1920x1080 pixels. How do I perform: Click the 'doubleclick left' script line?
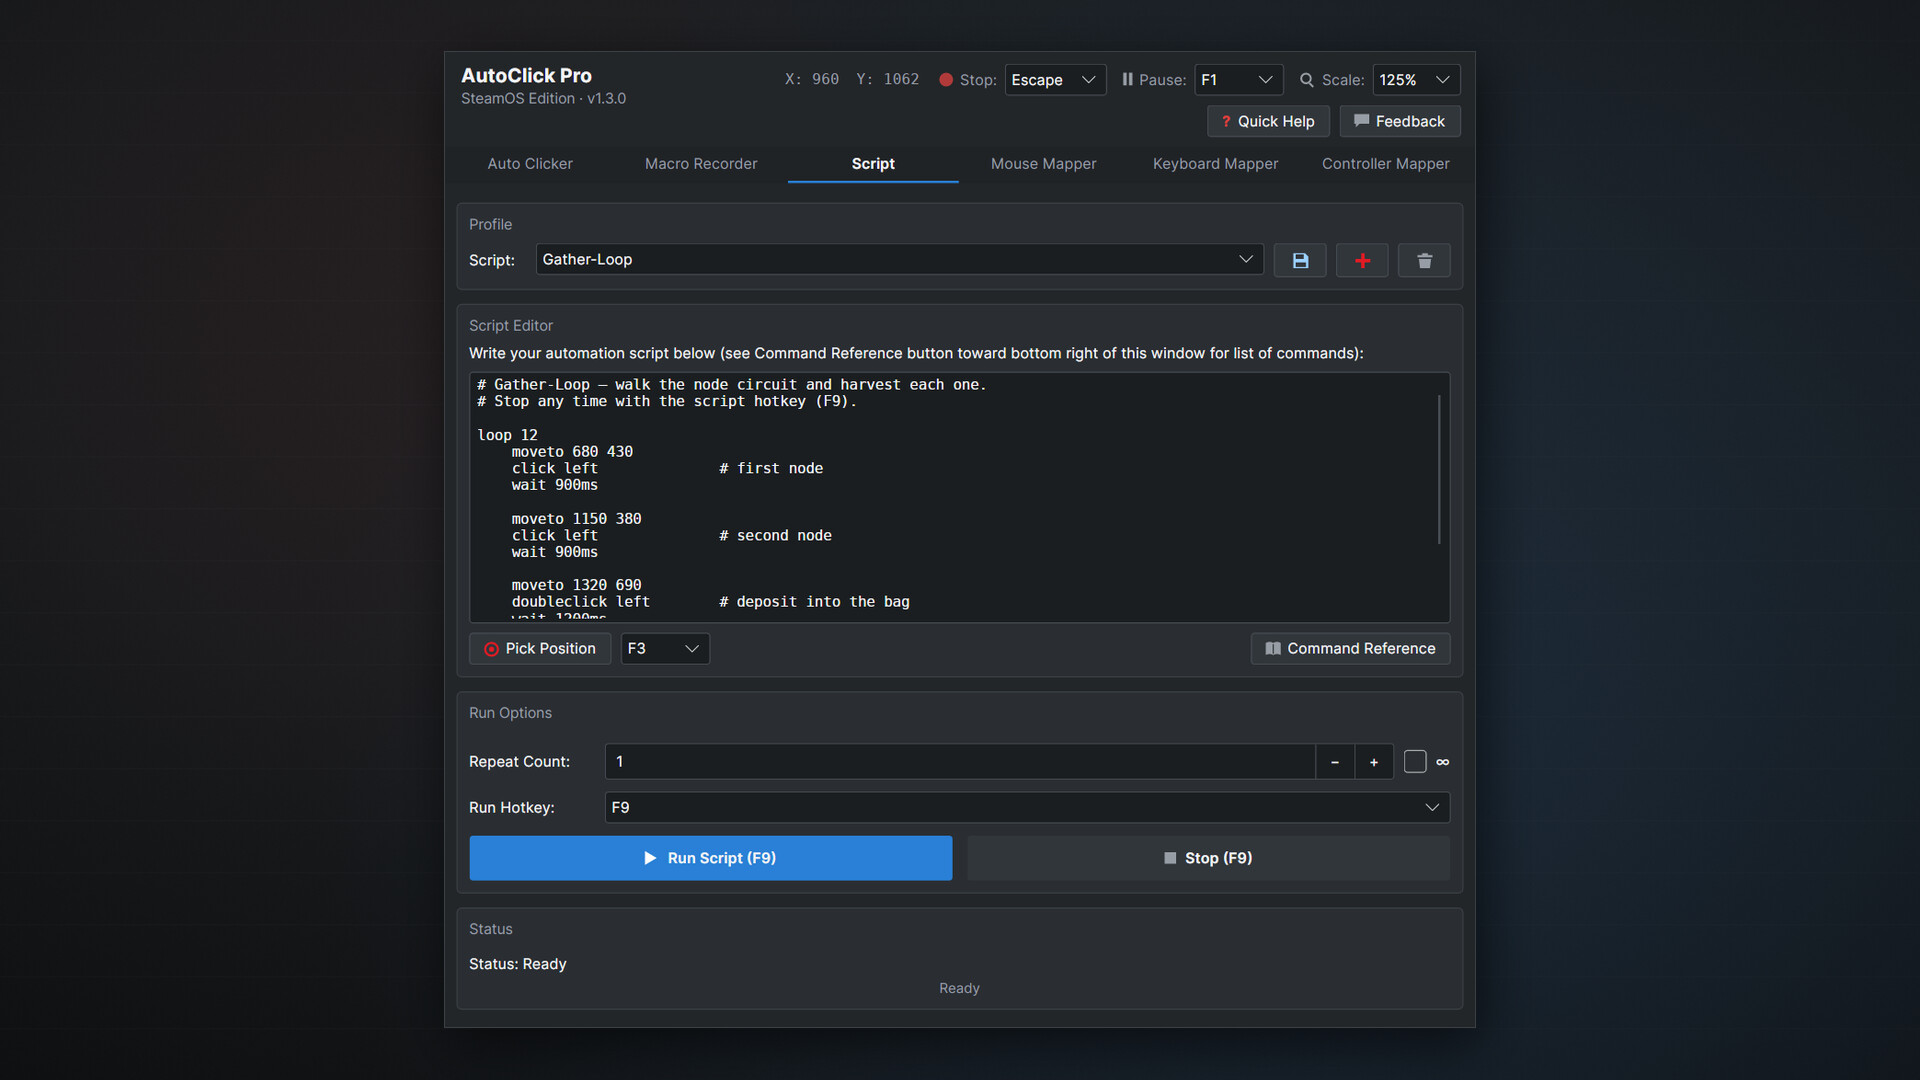pos(581,602)
